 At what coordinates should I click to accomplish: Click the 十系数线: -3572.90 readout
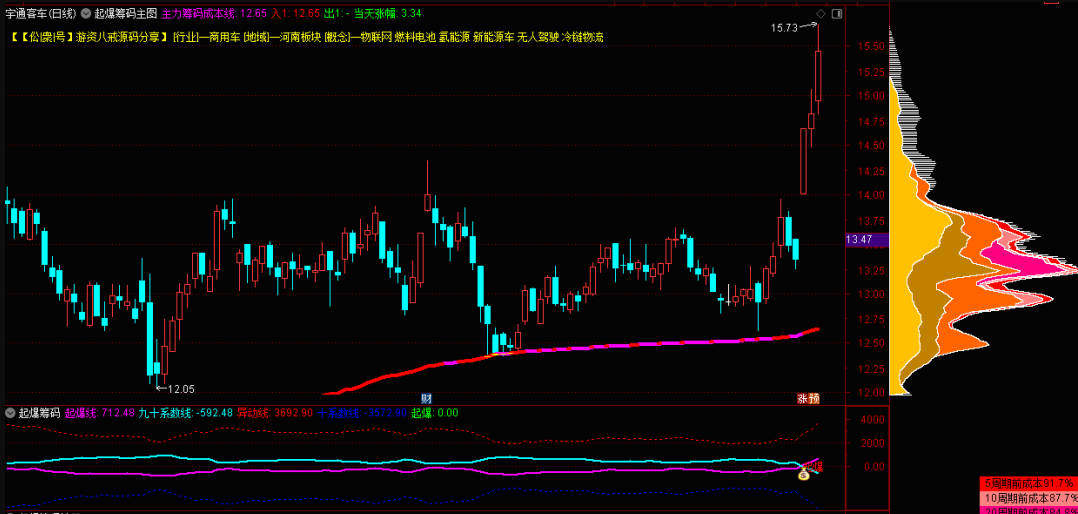[x=362, y=413]
